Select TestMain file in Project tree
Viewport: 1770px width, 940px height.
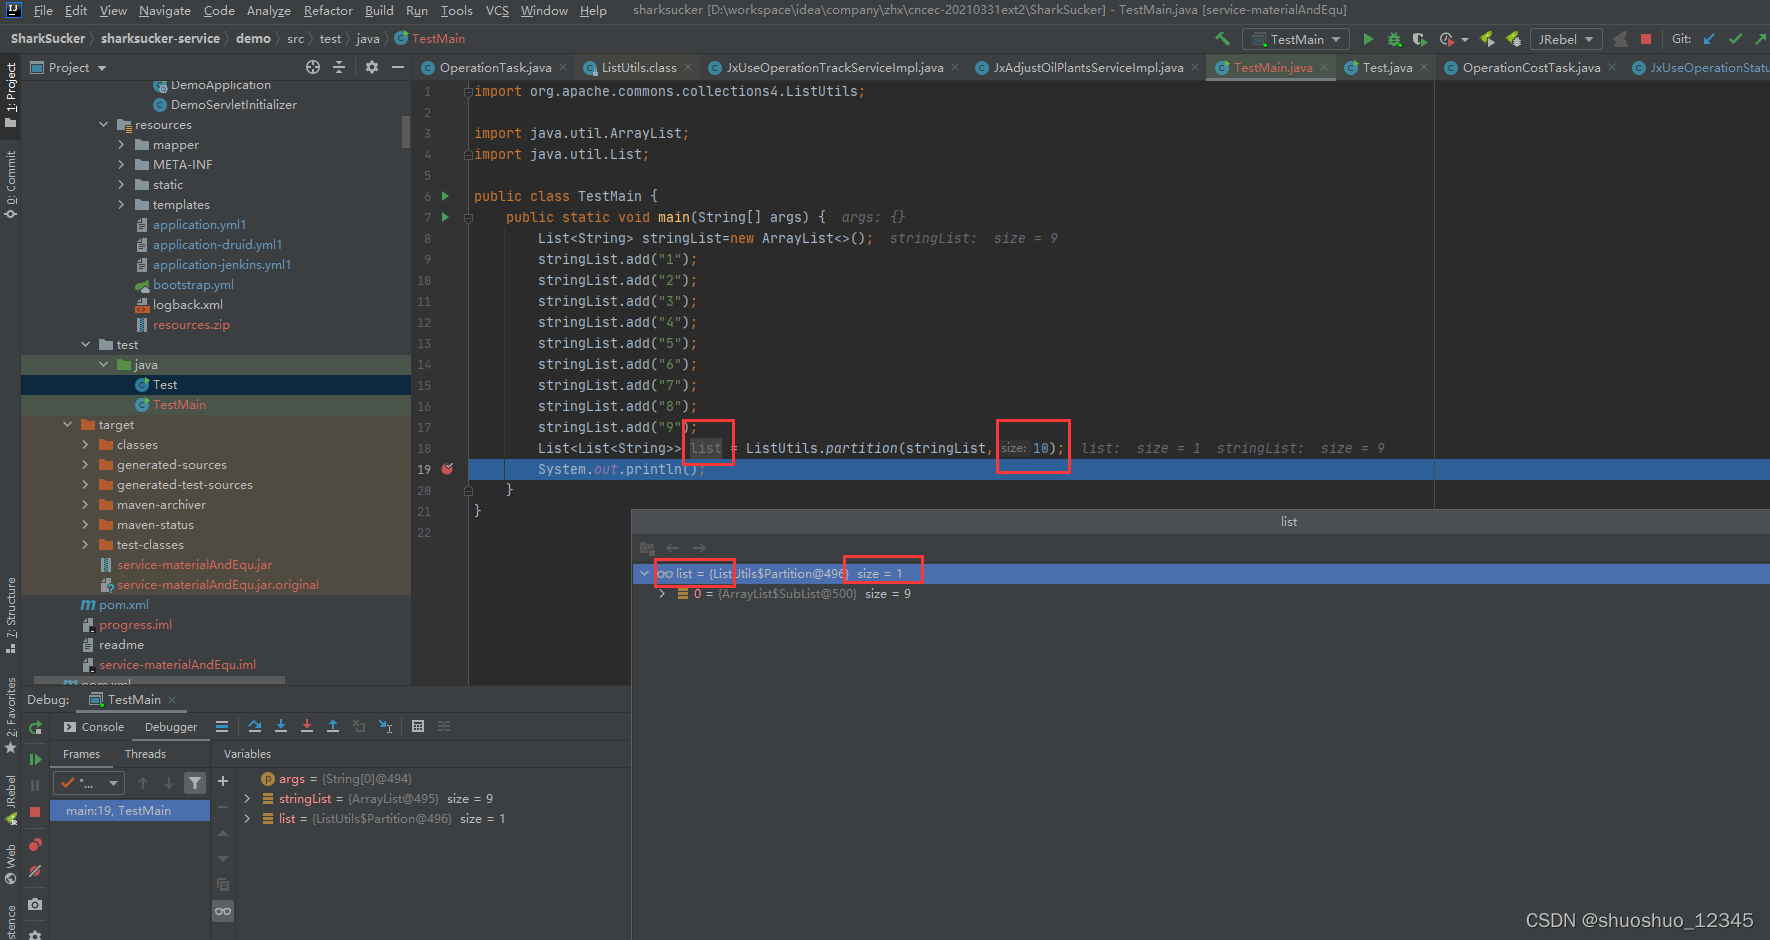click(x=179, y=405)
